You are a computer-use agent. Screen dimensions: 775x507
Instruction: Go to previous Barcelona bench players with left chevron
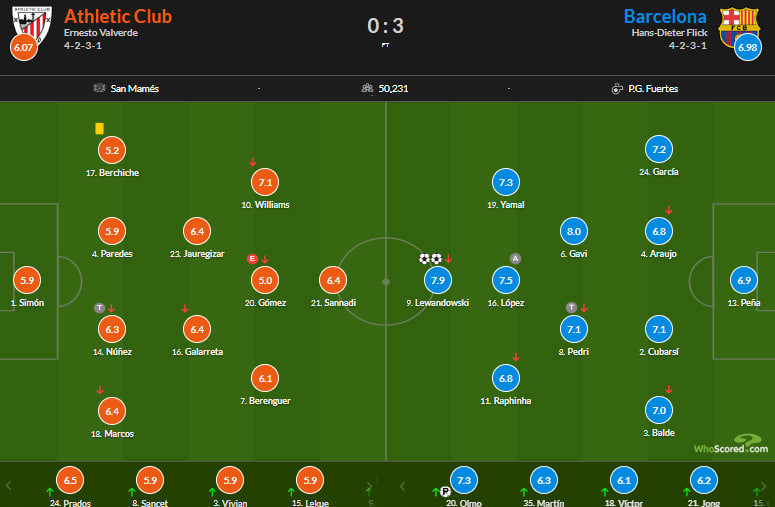(x=402, y=486)
